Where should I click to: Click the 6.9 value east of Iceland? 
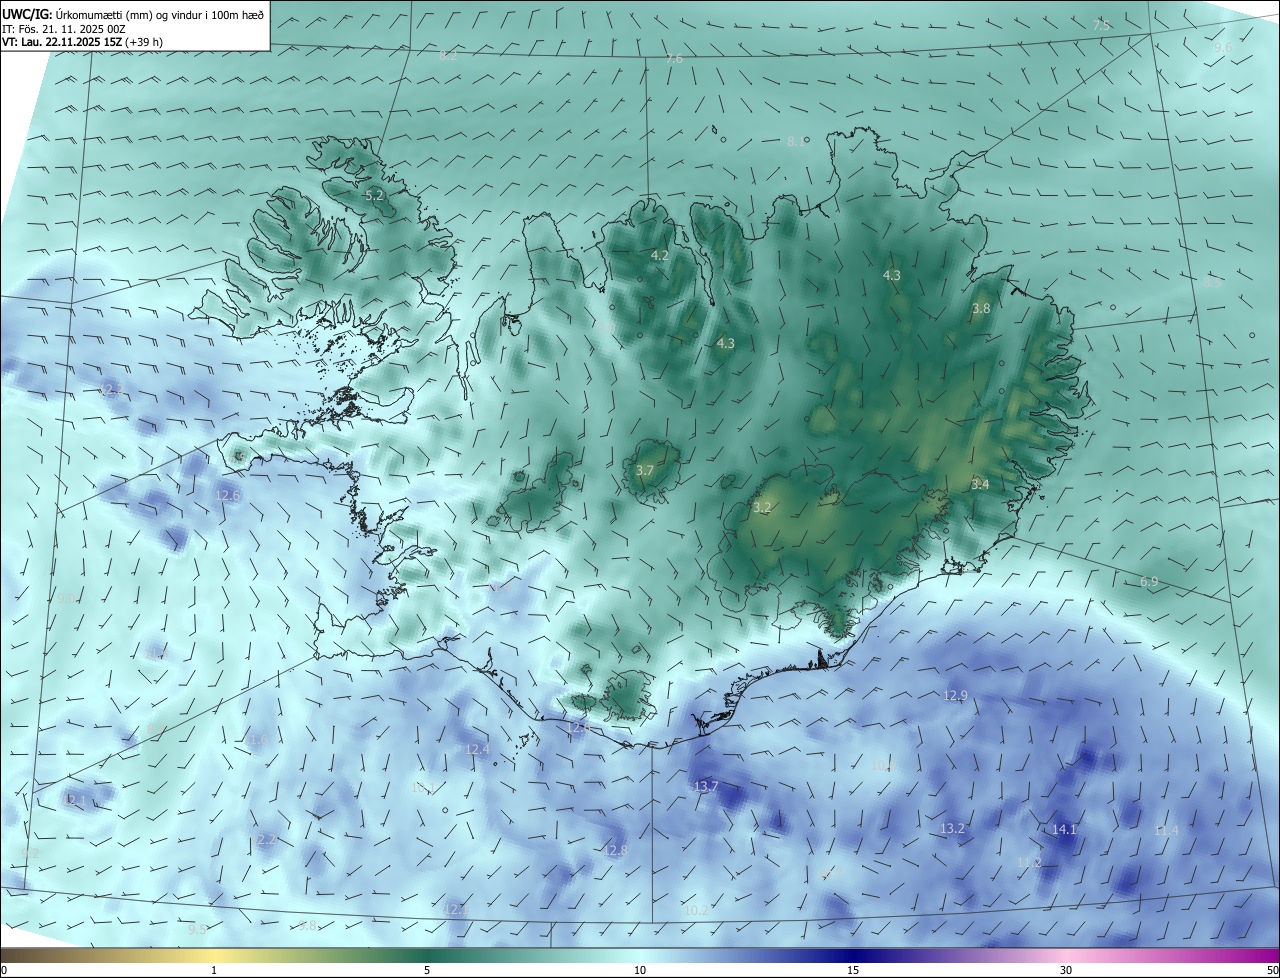[1149, 582]
